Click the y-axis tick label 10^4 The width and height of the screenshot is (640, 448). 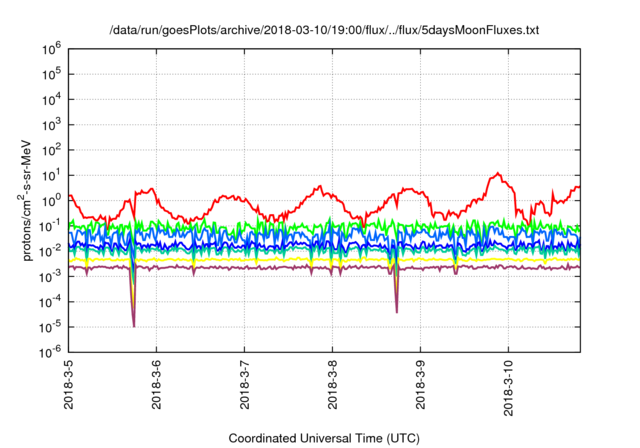(51, 100)
